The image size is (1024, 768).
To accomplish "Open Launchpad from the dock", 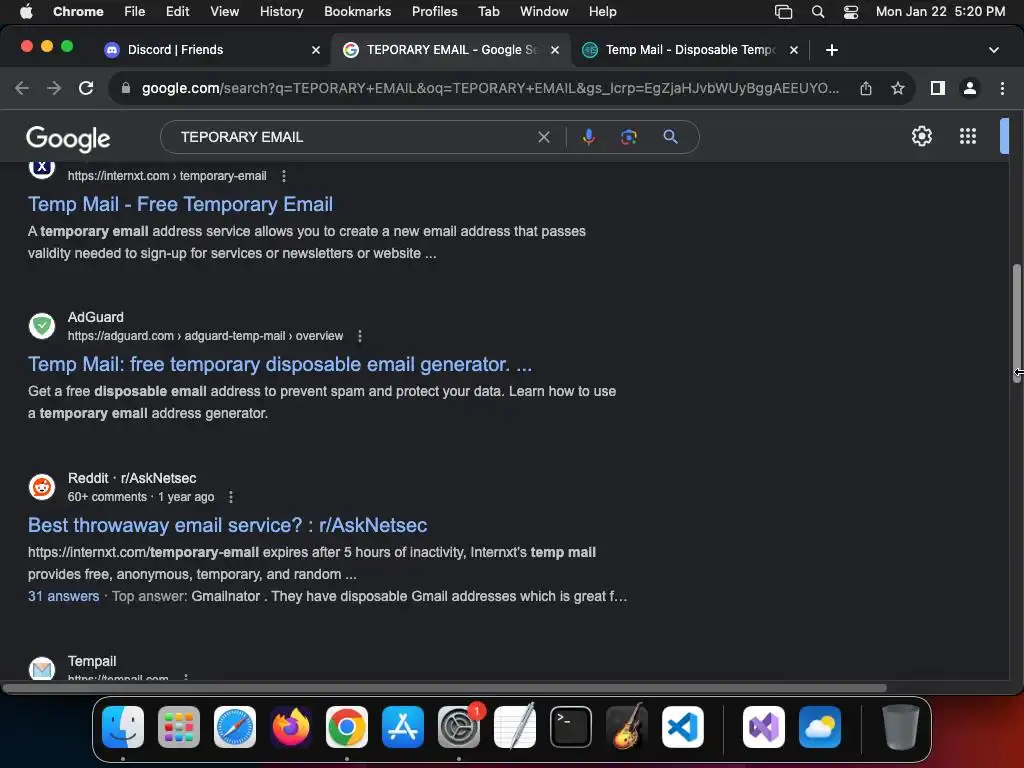I will pyautogui.click(x=179, y=727).
